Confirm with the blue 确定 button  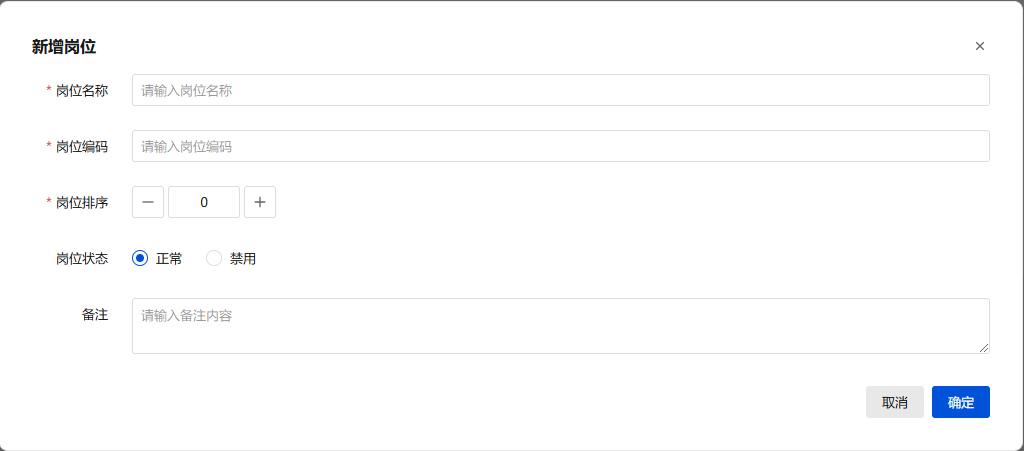tap(960, 402)
